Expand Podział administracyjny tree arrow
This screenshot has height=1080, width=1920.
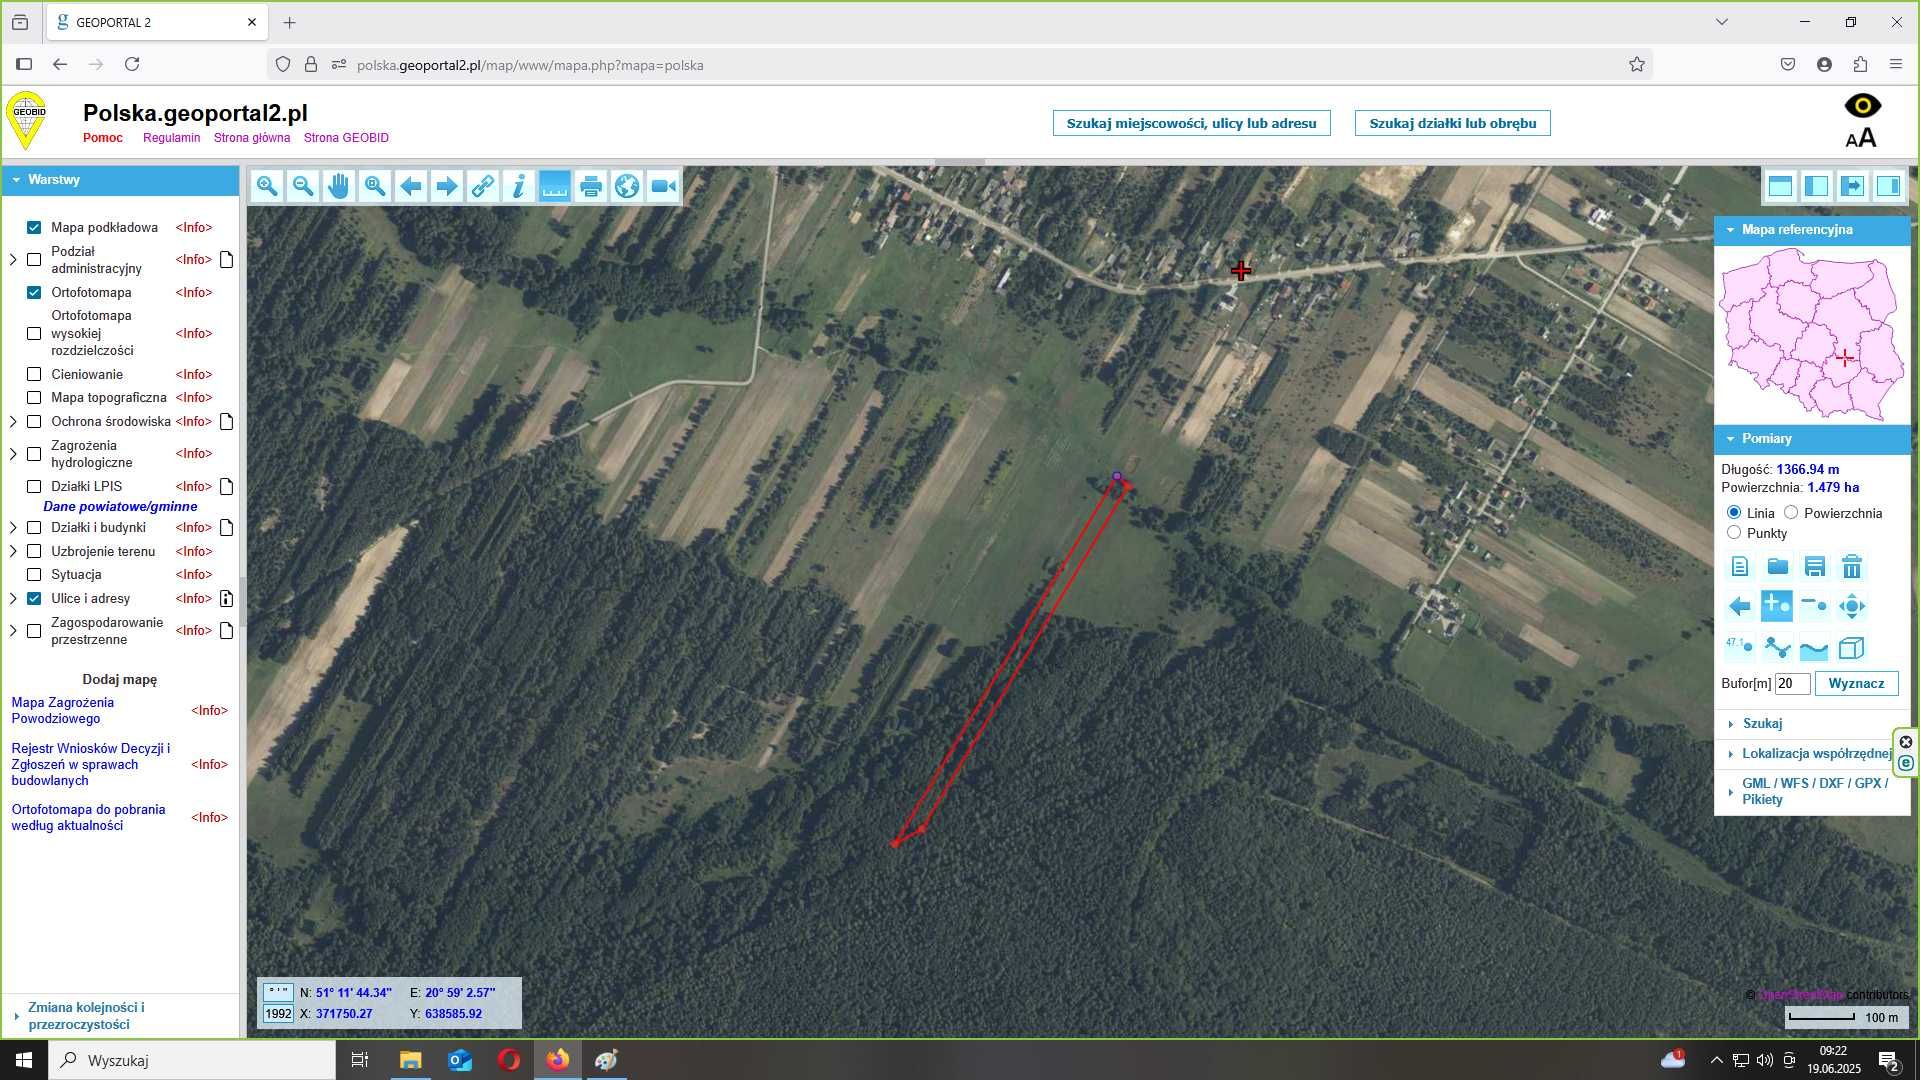click(13, 260)
